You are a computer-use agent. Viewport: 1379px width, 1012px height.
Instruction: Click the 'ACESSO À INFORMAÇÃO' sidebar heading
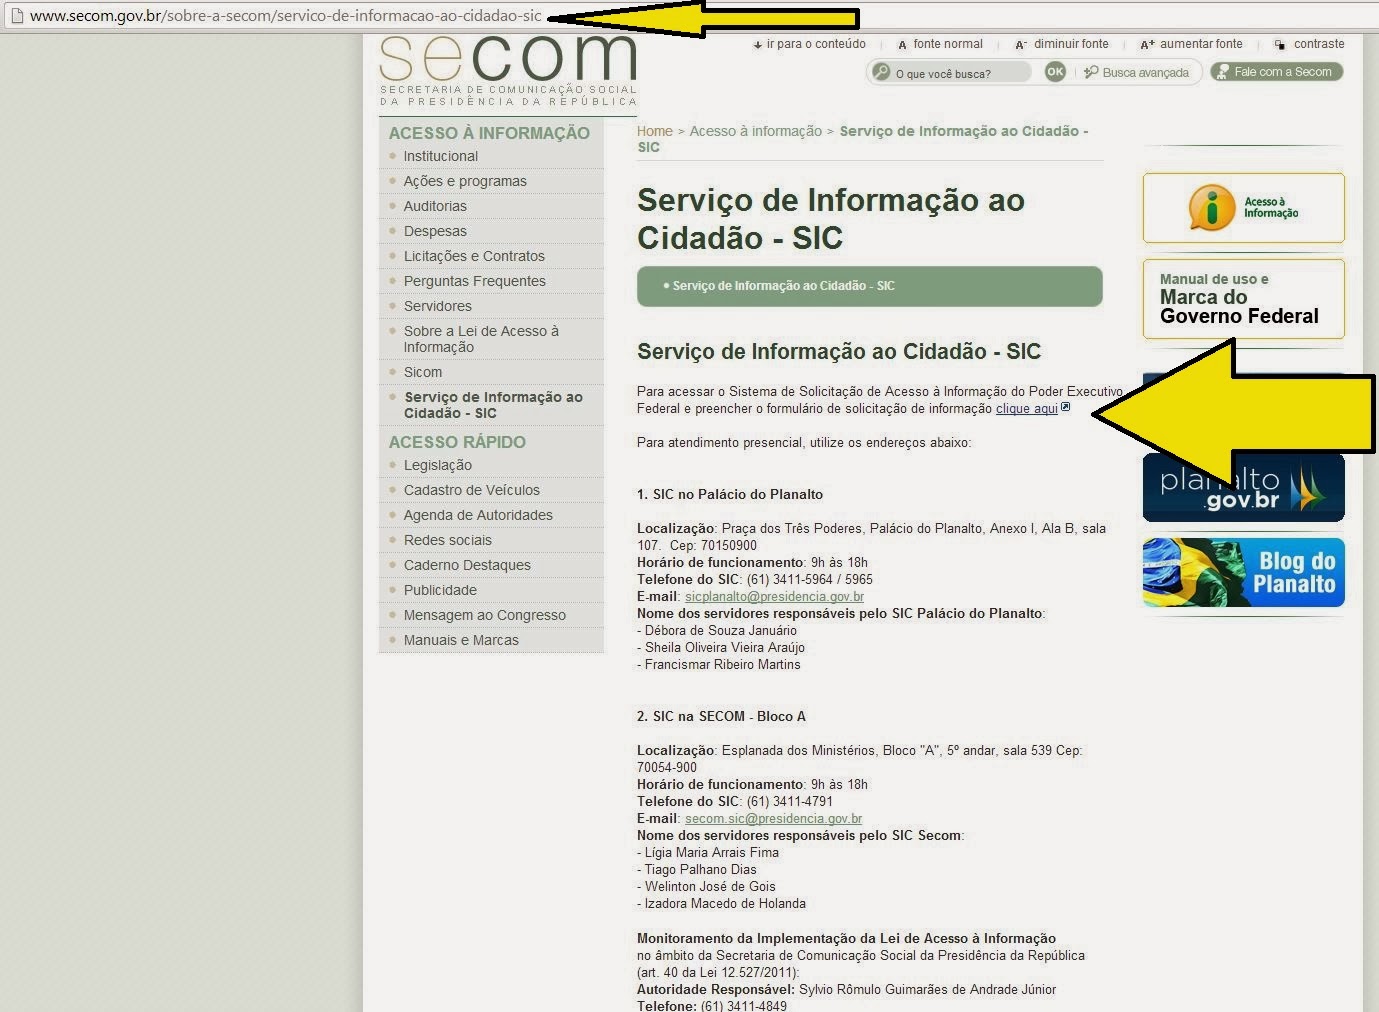point(489,133)
